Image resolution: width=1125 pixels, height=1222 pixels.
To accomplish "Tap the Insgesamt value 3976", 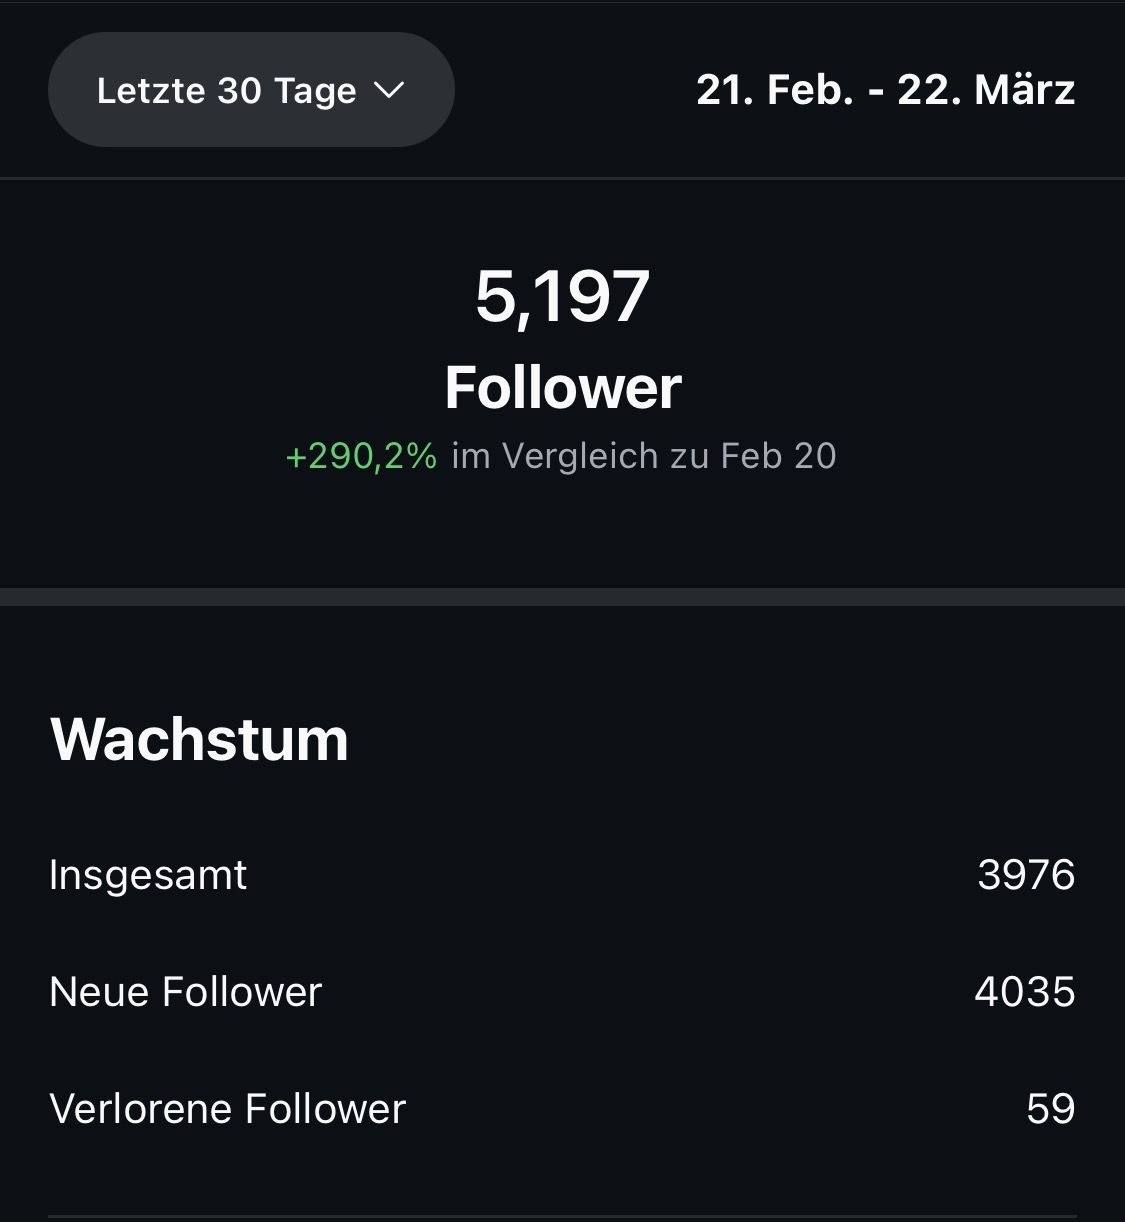I will pos(1026,875).
